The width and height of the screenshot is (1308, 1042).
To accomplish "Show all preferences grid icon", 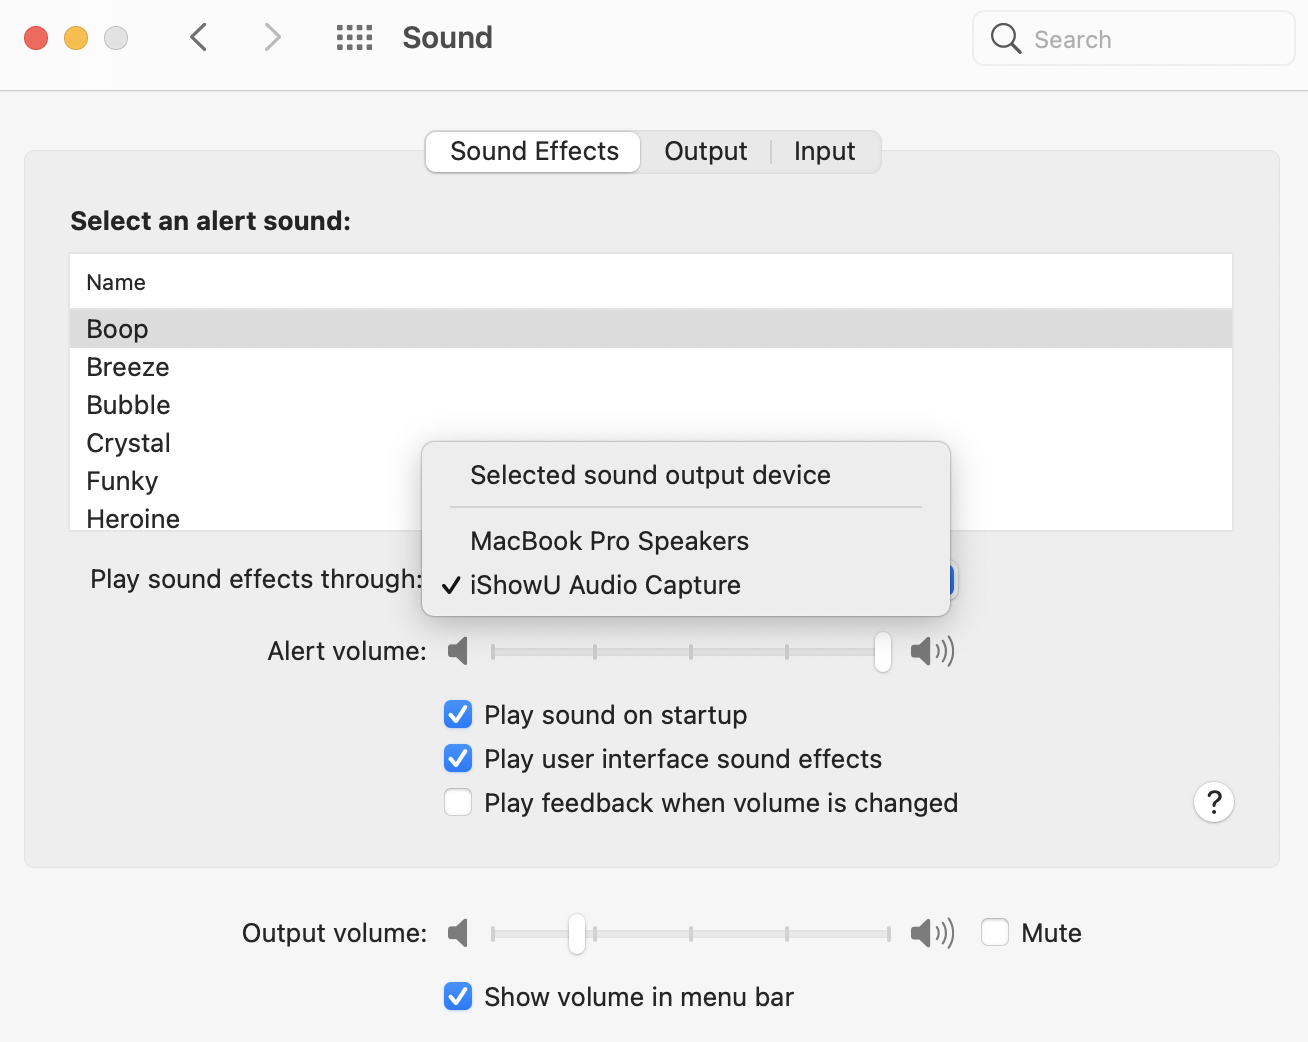I will [354, 38].
